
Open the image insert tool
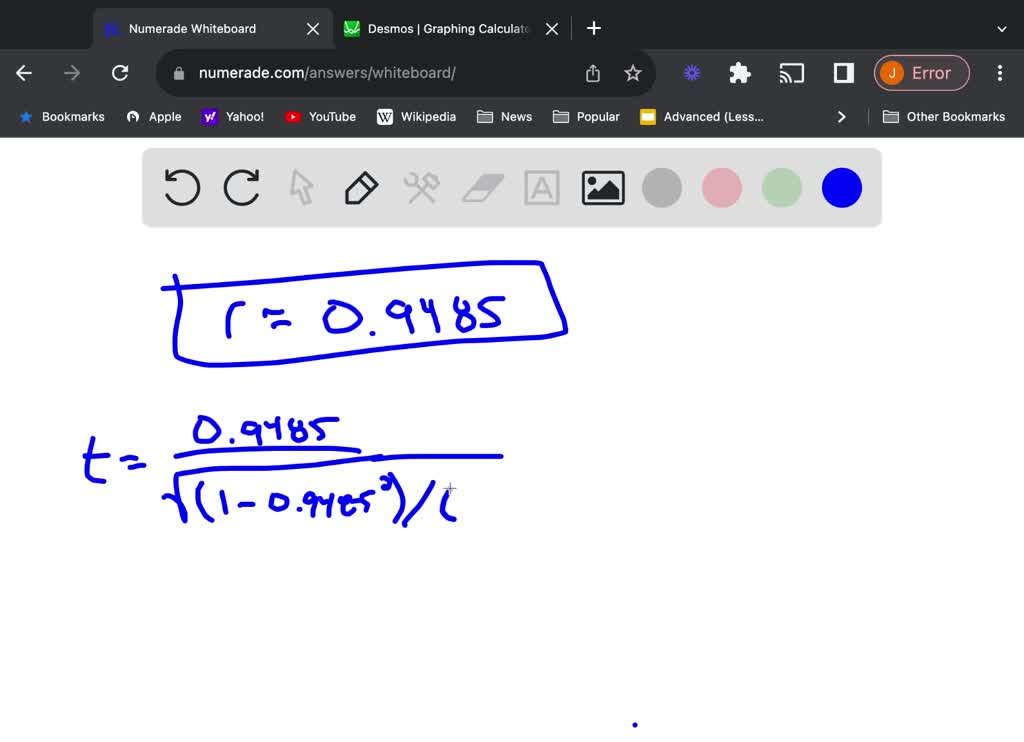pos(602,187)
